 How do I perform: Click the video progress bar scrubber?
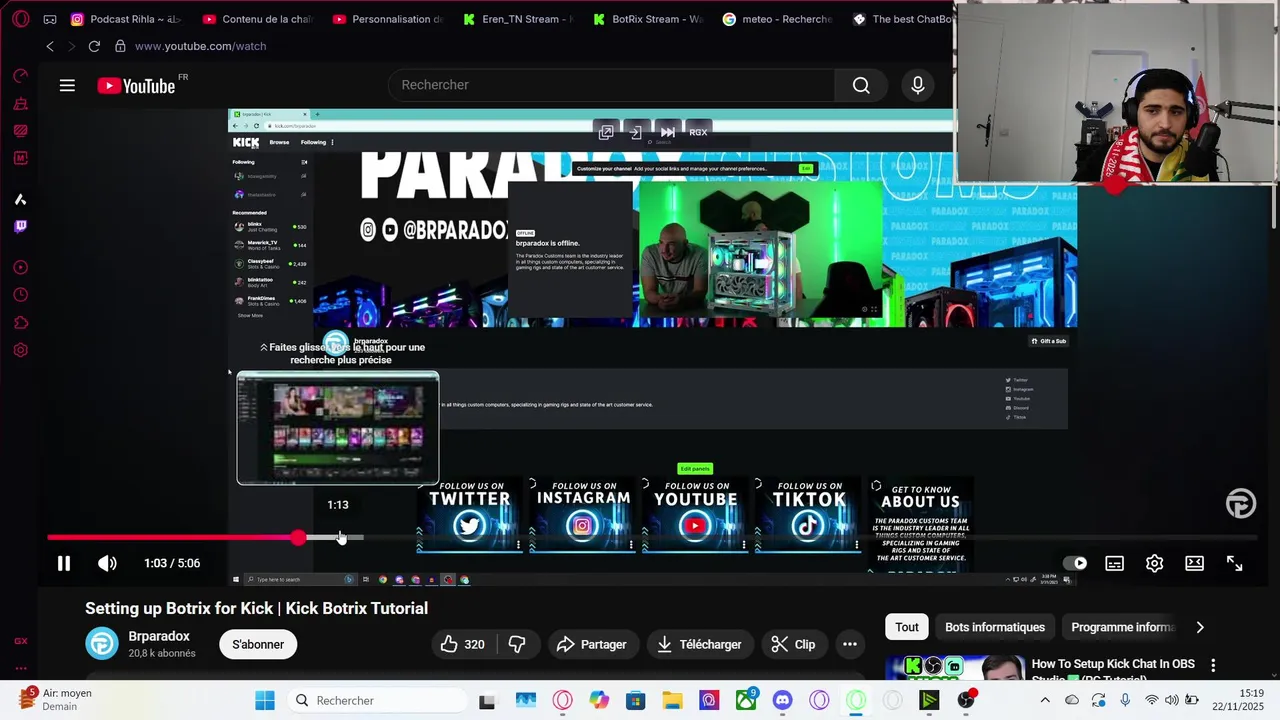pos(298,538)
